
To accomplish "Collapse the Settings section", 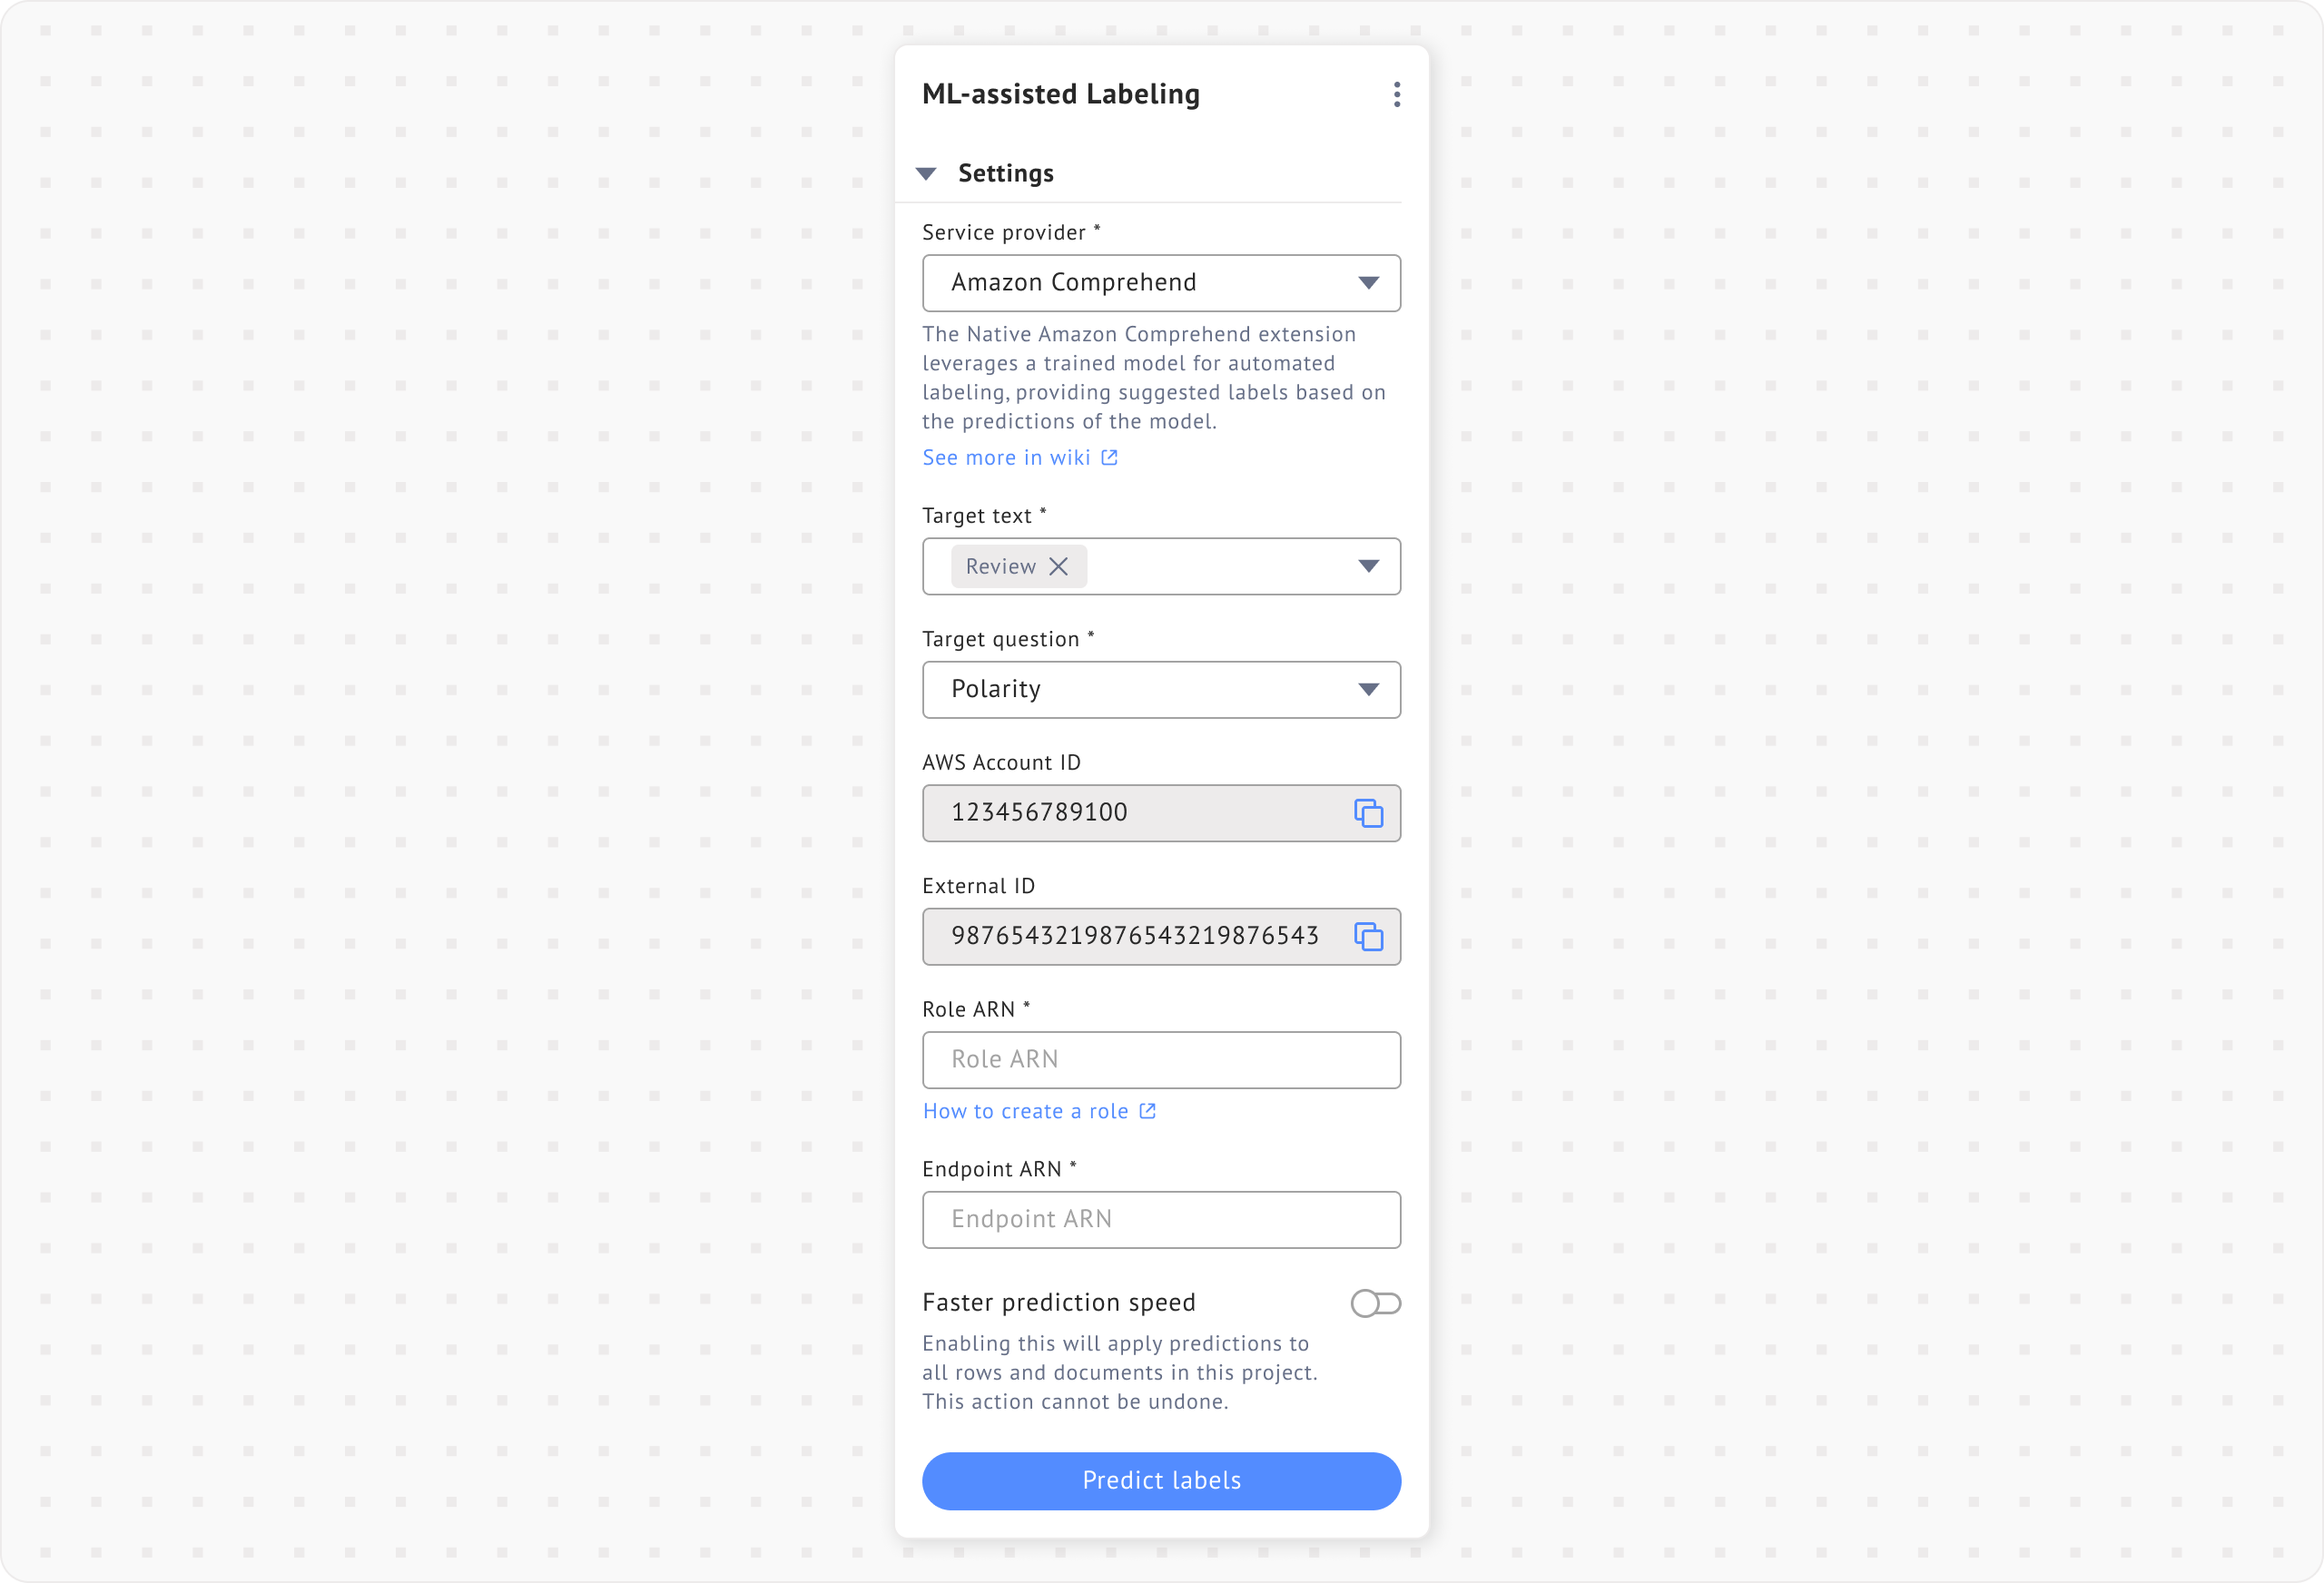I will [x=928, y=172].
